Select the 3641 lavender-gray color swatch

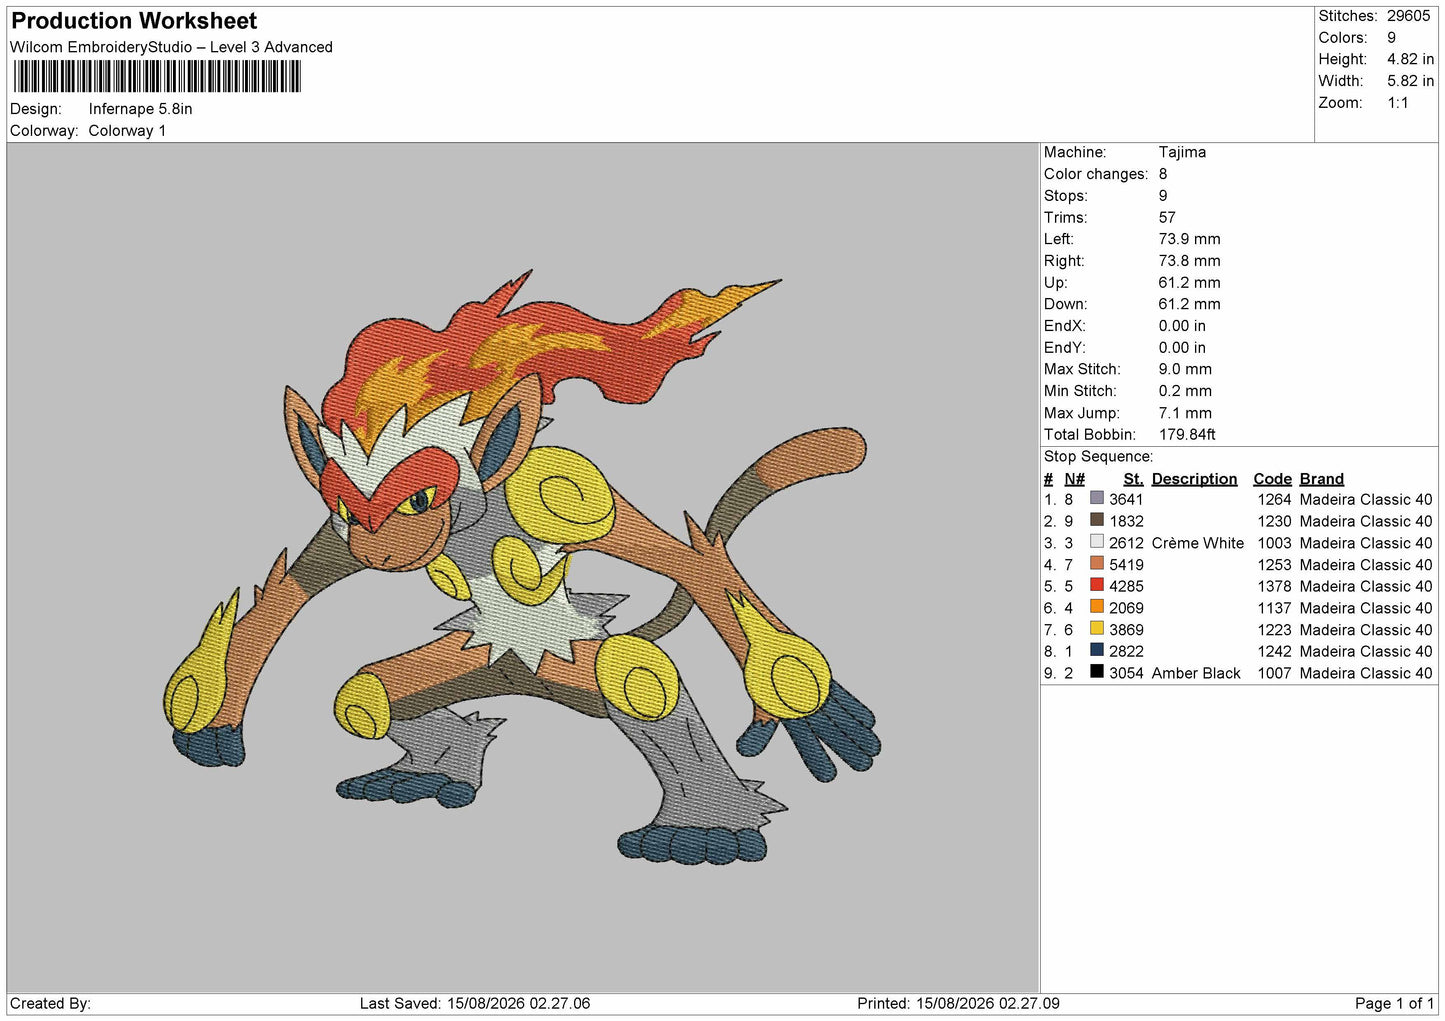click(1097, 498)
